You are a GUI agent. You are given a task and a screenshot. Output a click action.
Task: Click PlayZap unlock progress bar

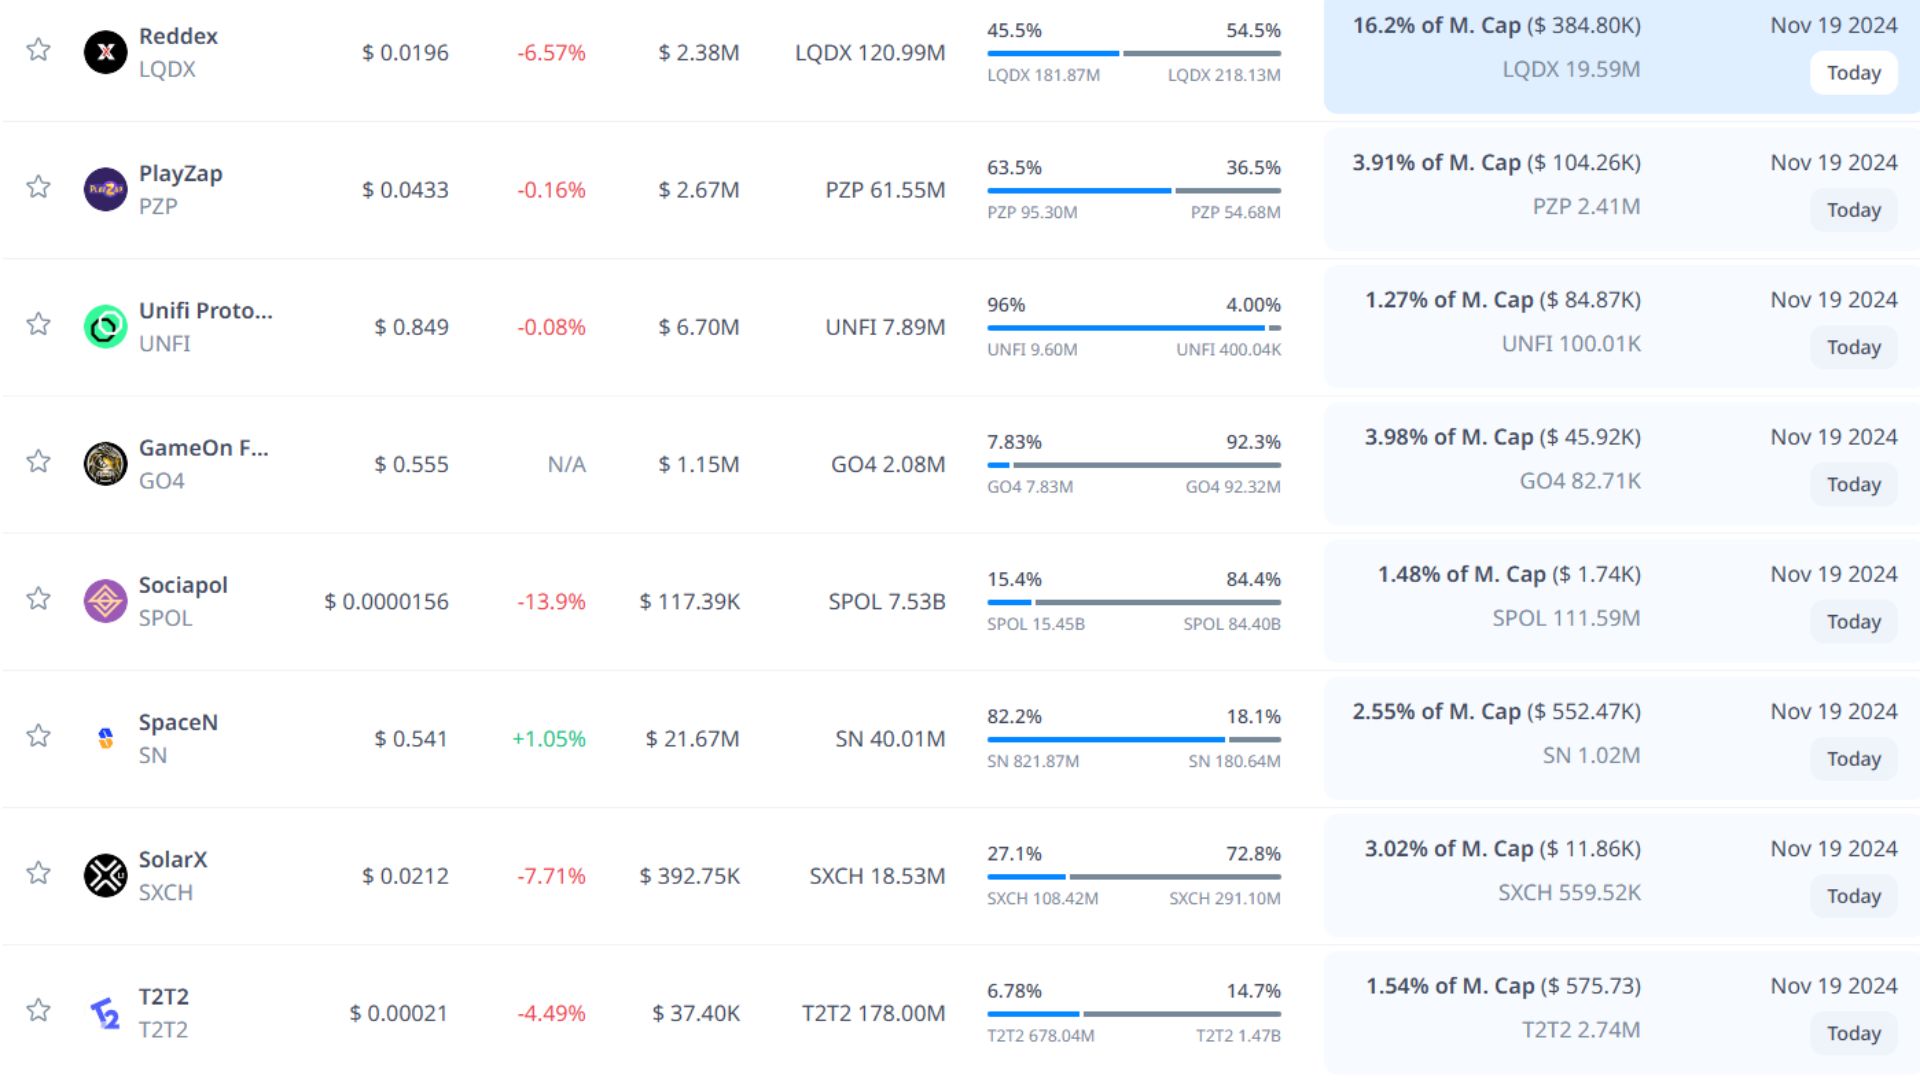[x=1133, y=190]
